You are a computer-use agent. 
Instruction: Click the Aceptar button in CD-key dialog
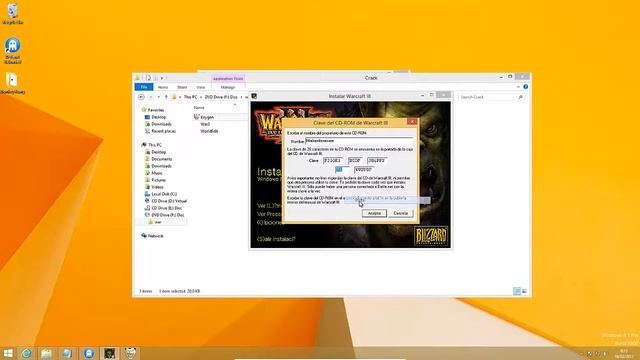click(x=374, y=213)
